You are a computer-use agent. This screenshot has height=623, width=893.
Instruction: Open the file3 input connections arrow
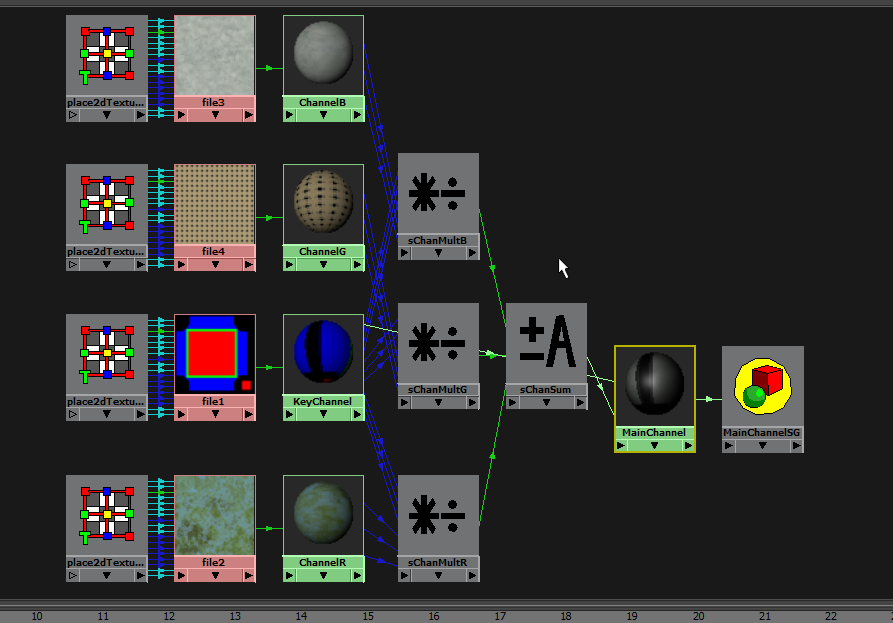pyautogui.click(x=181, y=115)
